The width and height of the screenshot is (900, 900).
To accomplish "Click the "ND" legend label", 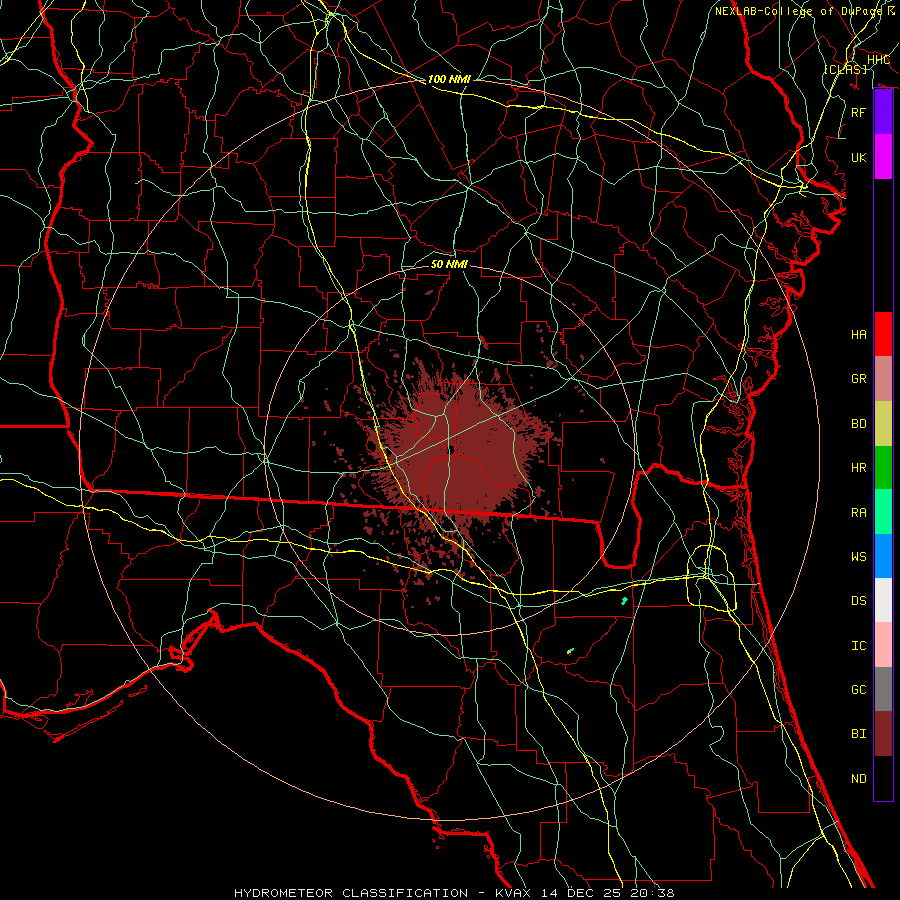I will point(858,779).
